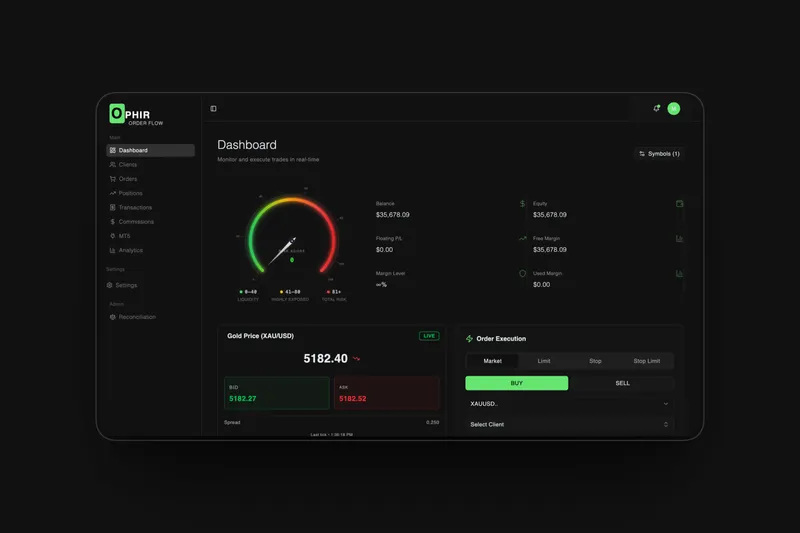Click the Dashboard grid icon in sidebar

[x=113, y=150]
